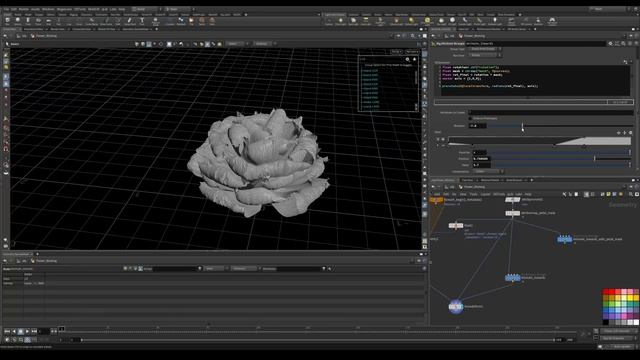Viewport: 640px width, 360px height.
Task: Open the File menu
Action: pyautogui.click(x=6, y=9)
